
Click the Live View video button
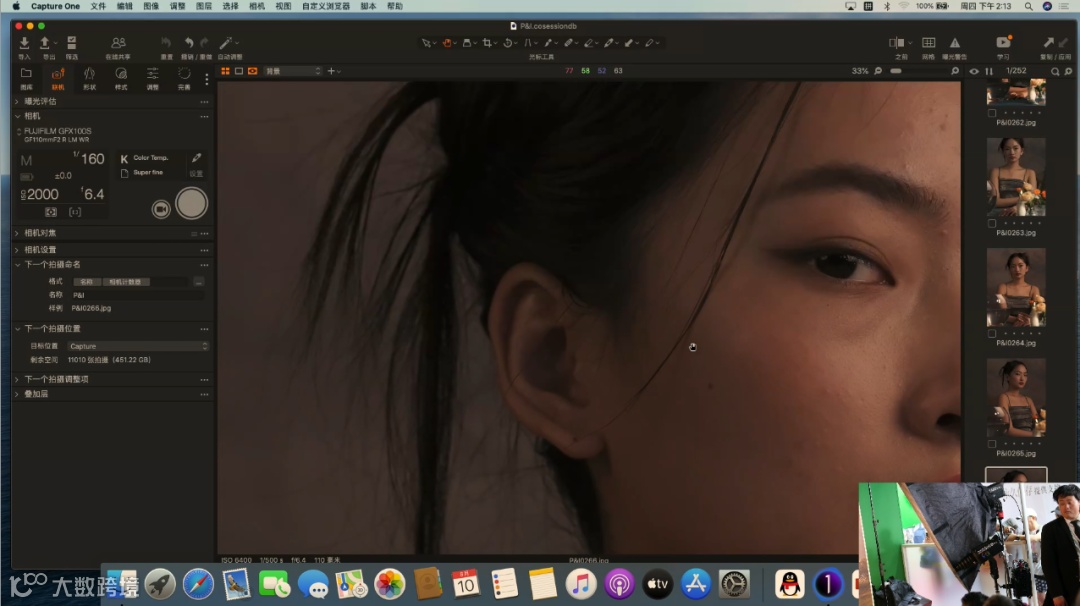(x=161, y=209)
